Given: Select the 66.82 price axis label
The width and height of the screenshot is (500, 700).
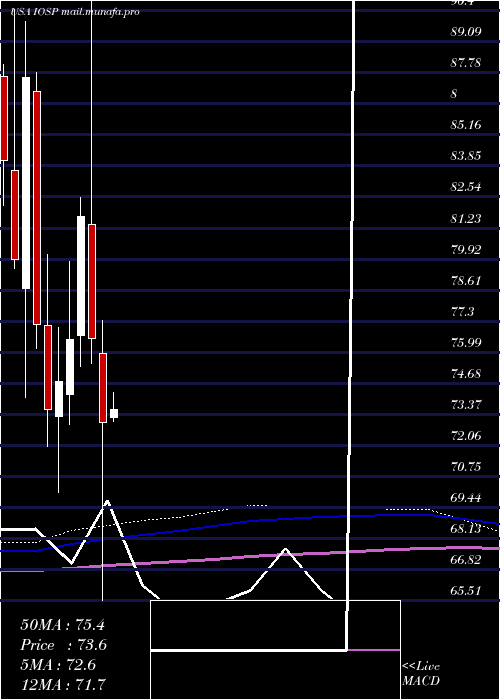Looking at the screenshot, I should [466, 559].
